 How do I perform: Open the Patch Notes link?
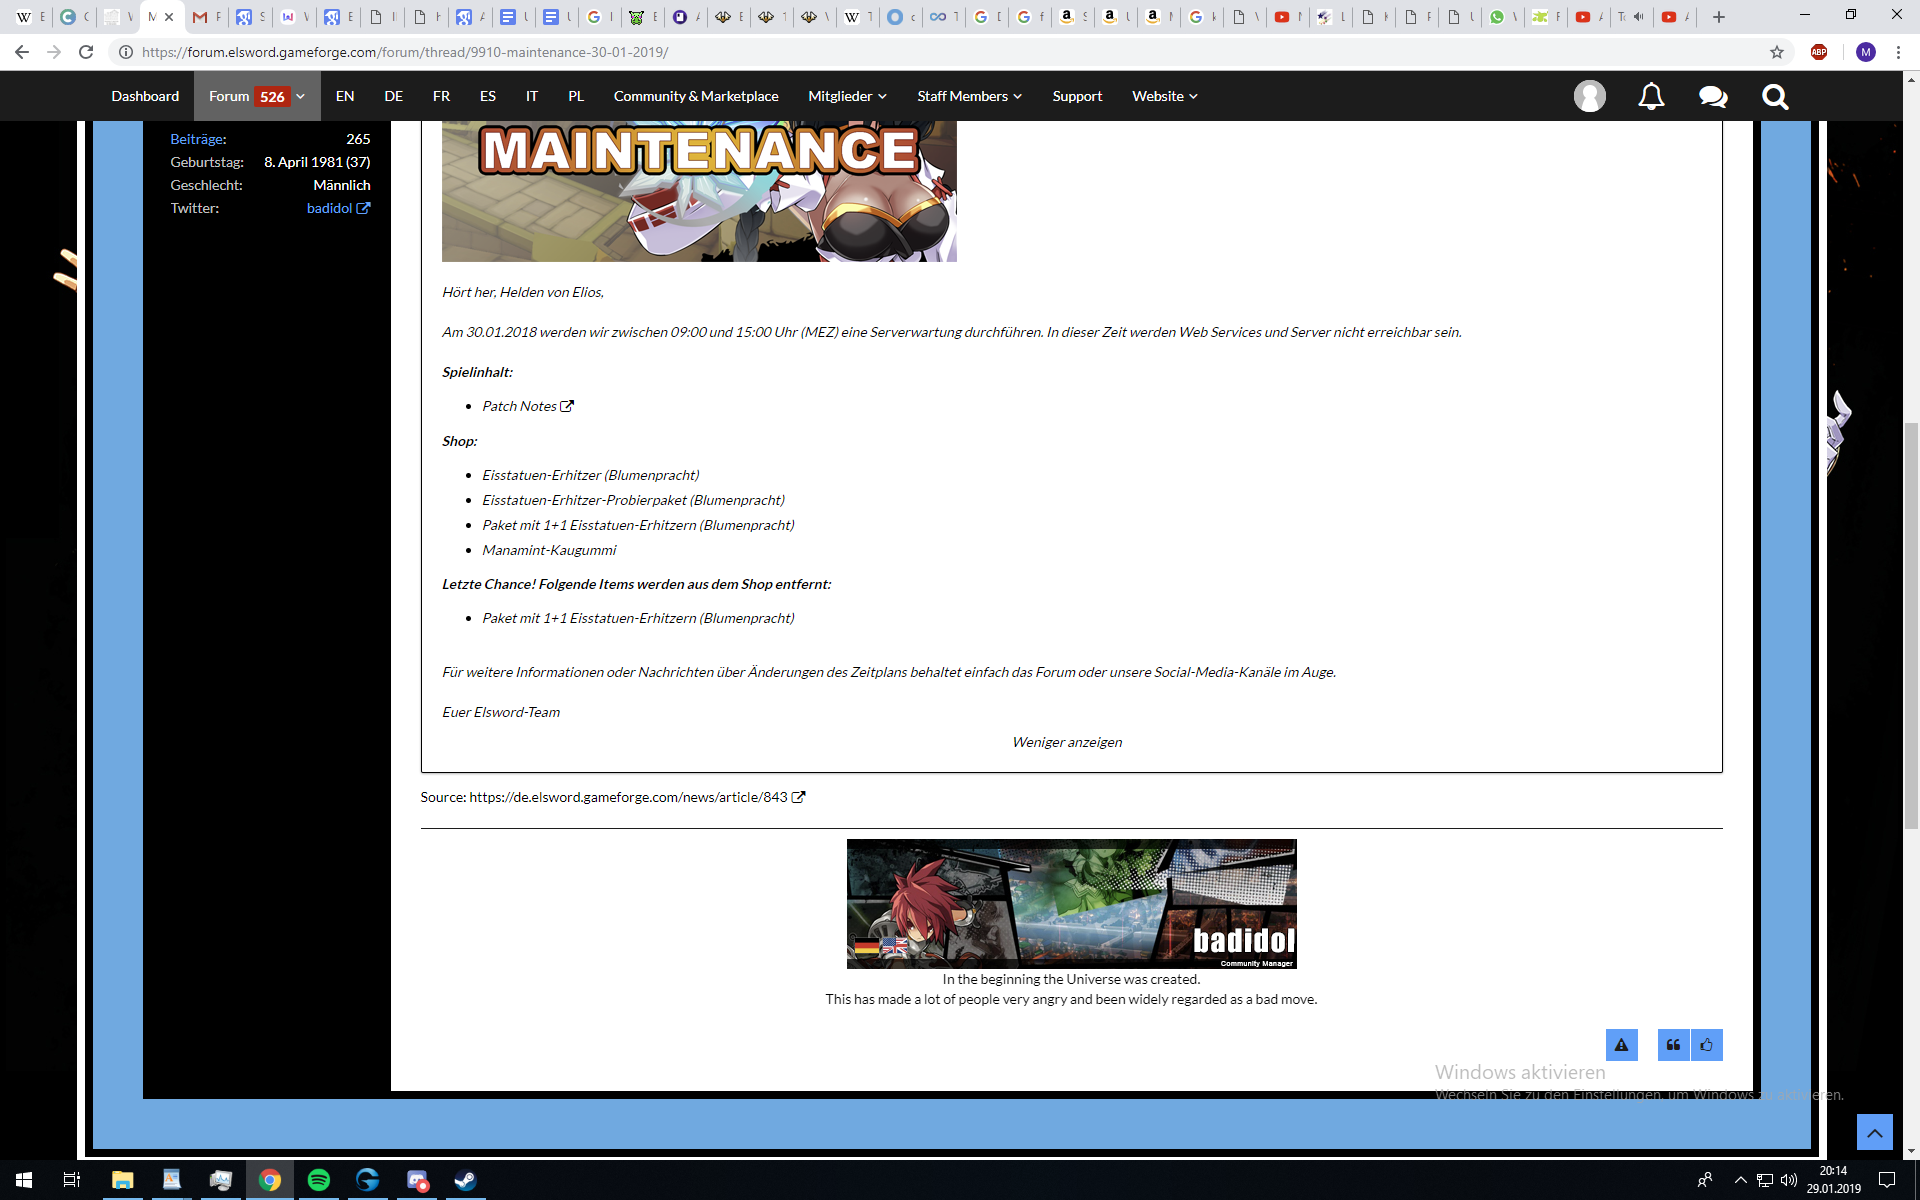coord(527,406)
